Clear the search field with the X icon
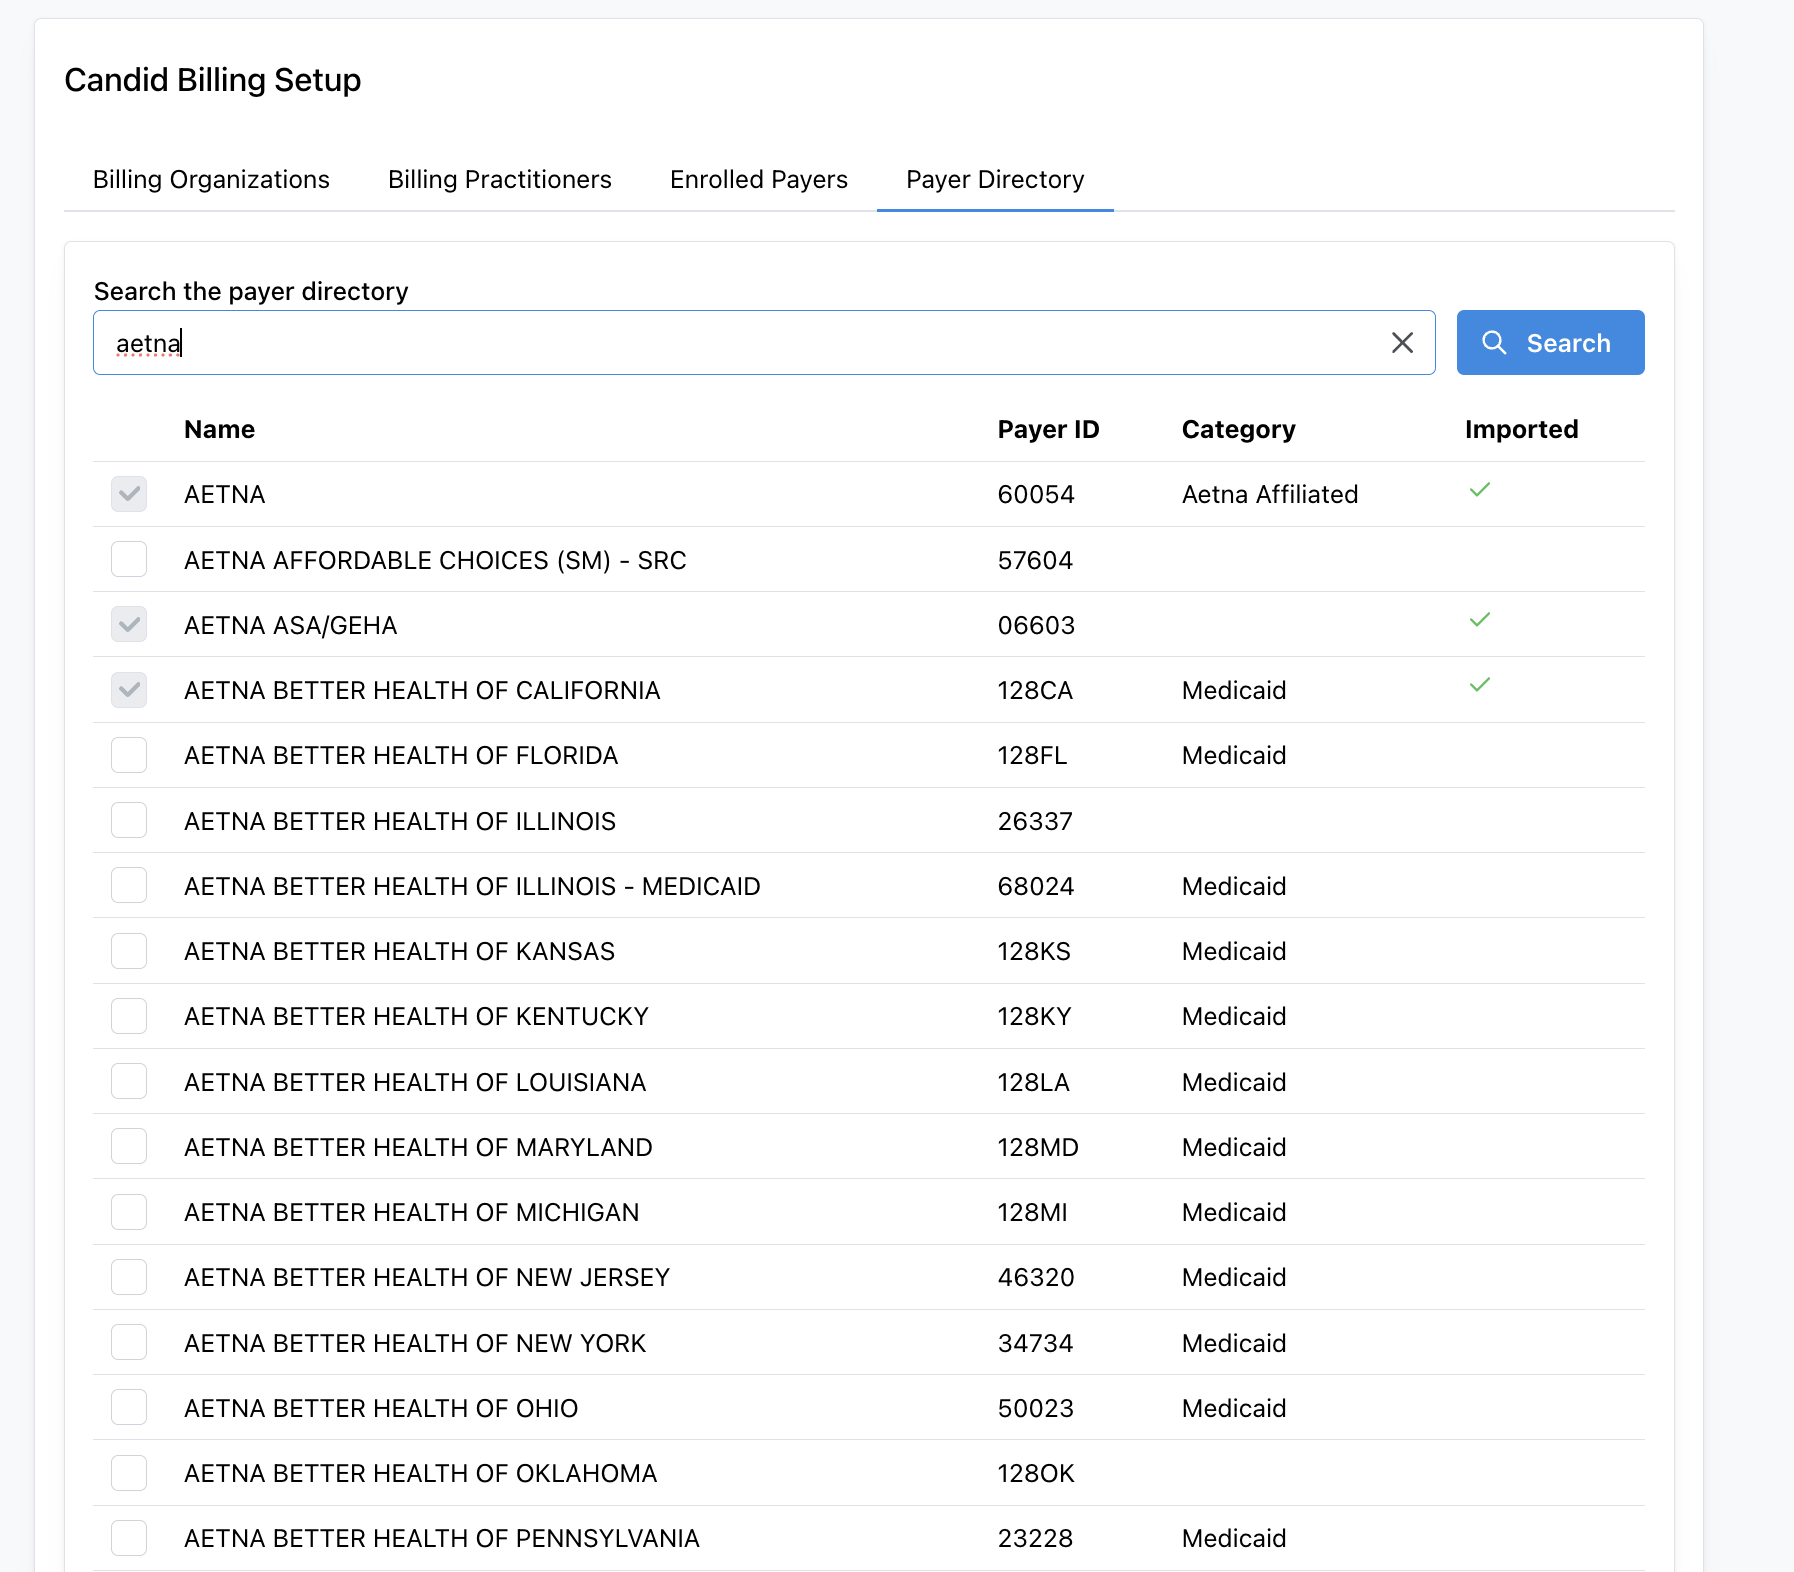This screenshot has height=1572, width=1794. coord(1402,343)
